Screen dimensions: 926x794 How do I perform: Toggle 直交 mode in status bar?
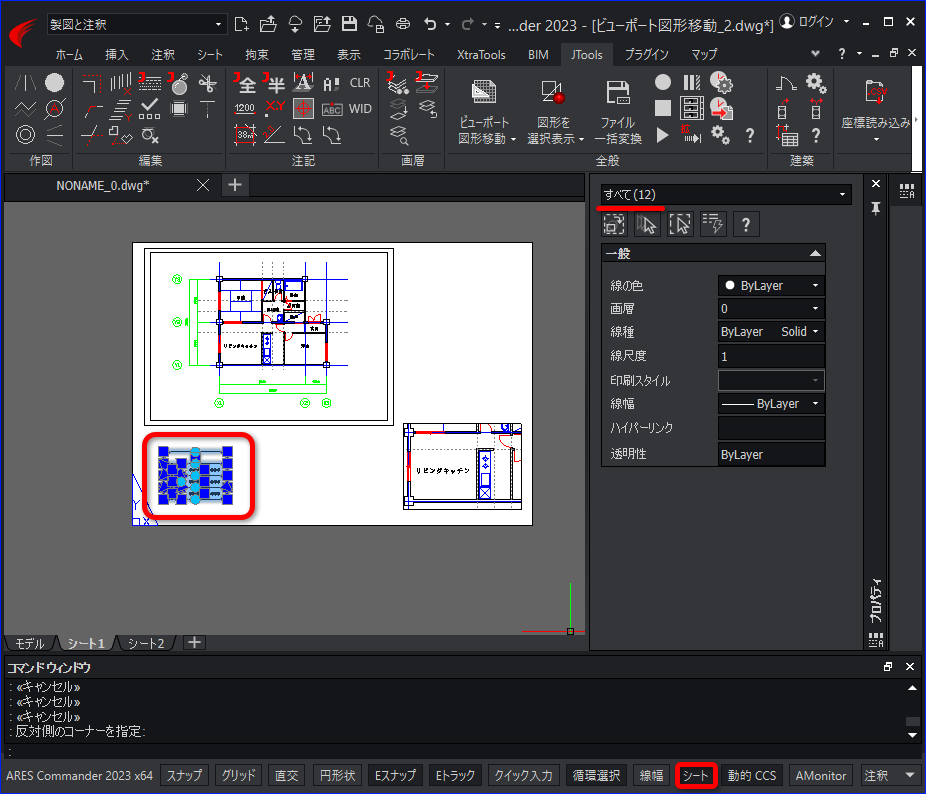287,775
